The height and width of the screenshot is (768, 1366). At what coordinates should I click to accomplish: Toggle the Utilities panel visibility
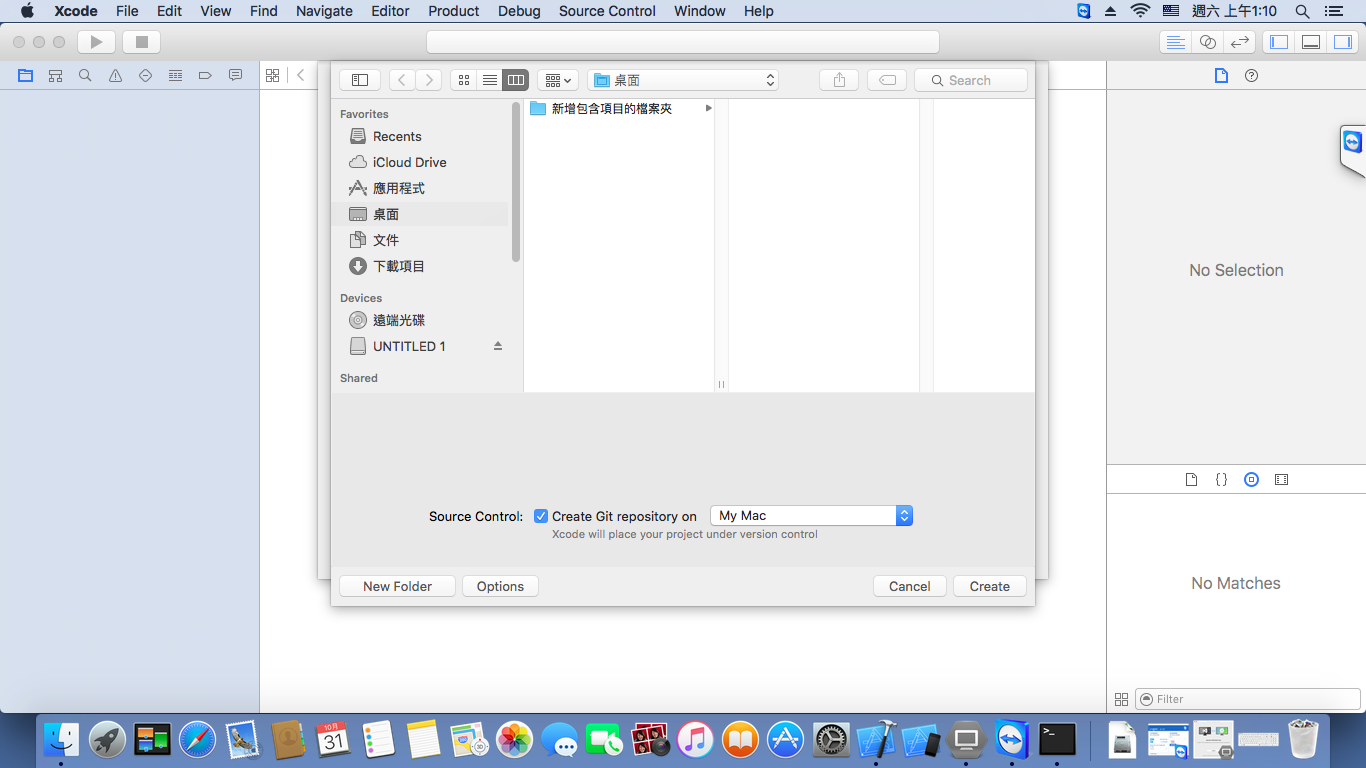click(1342, 42)
